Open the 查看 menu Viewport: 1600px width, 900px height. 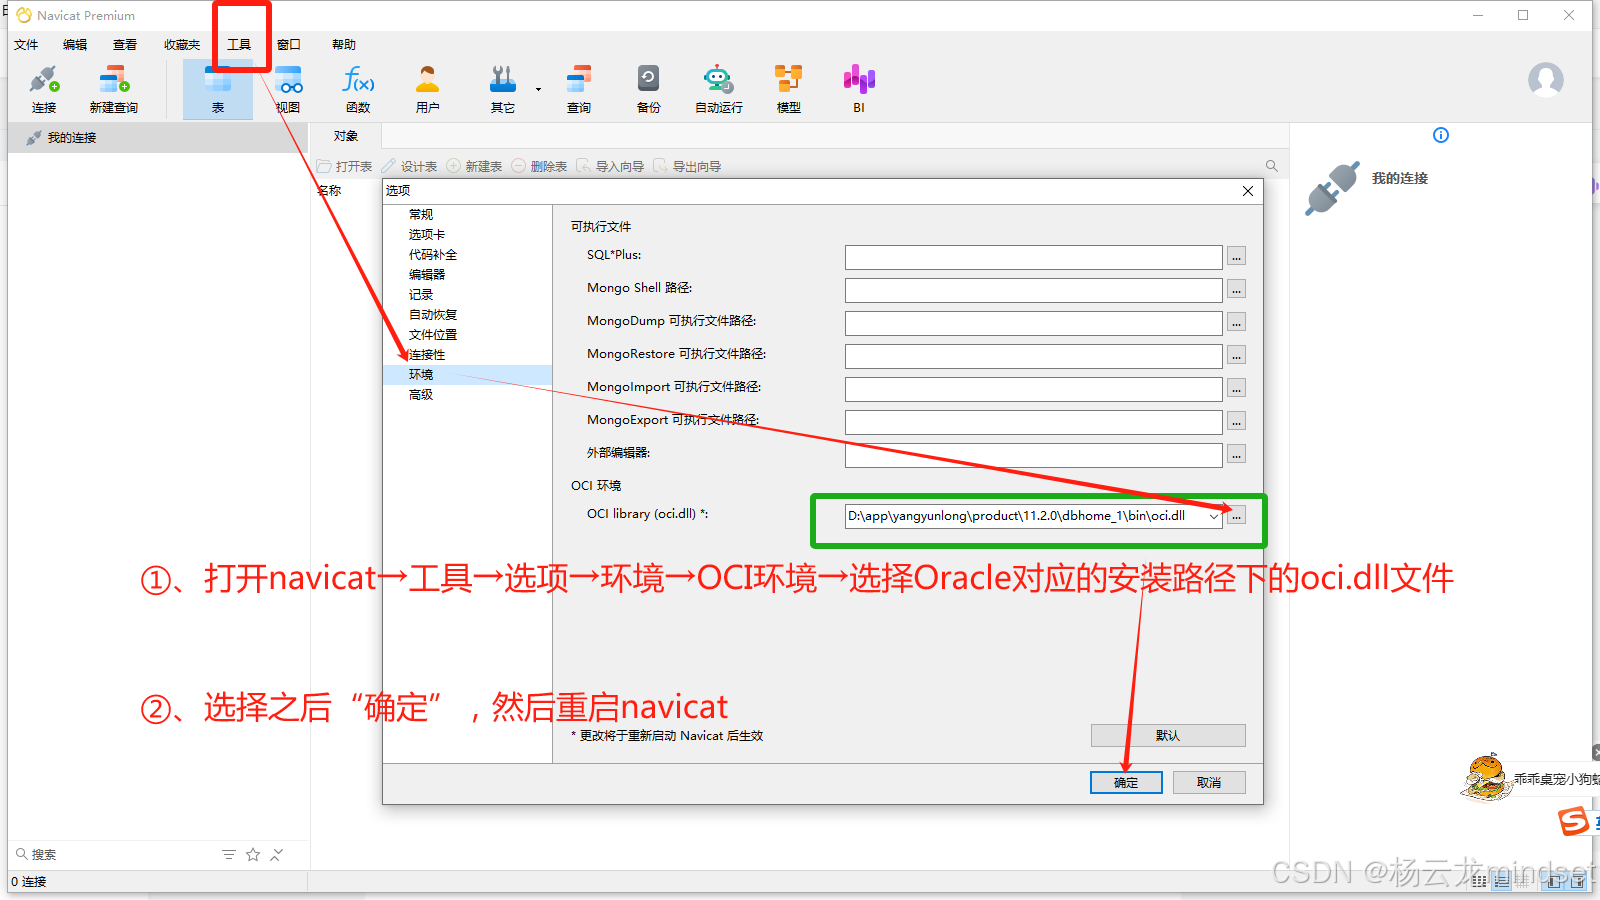point(125,44)
